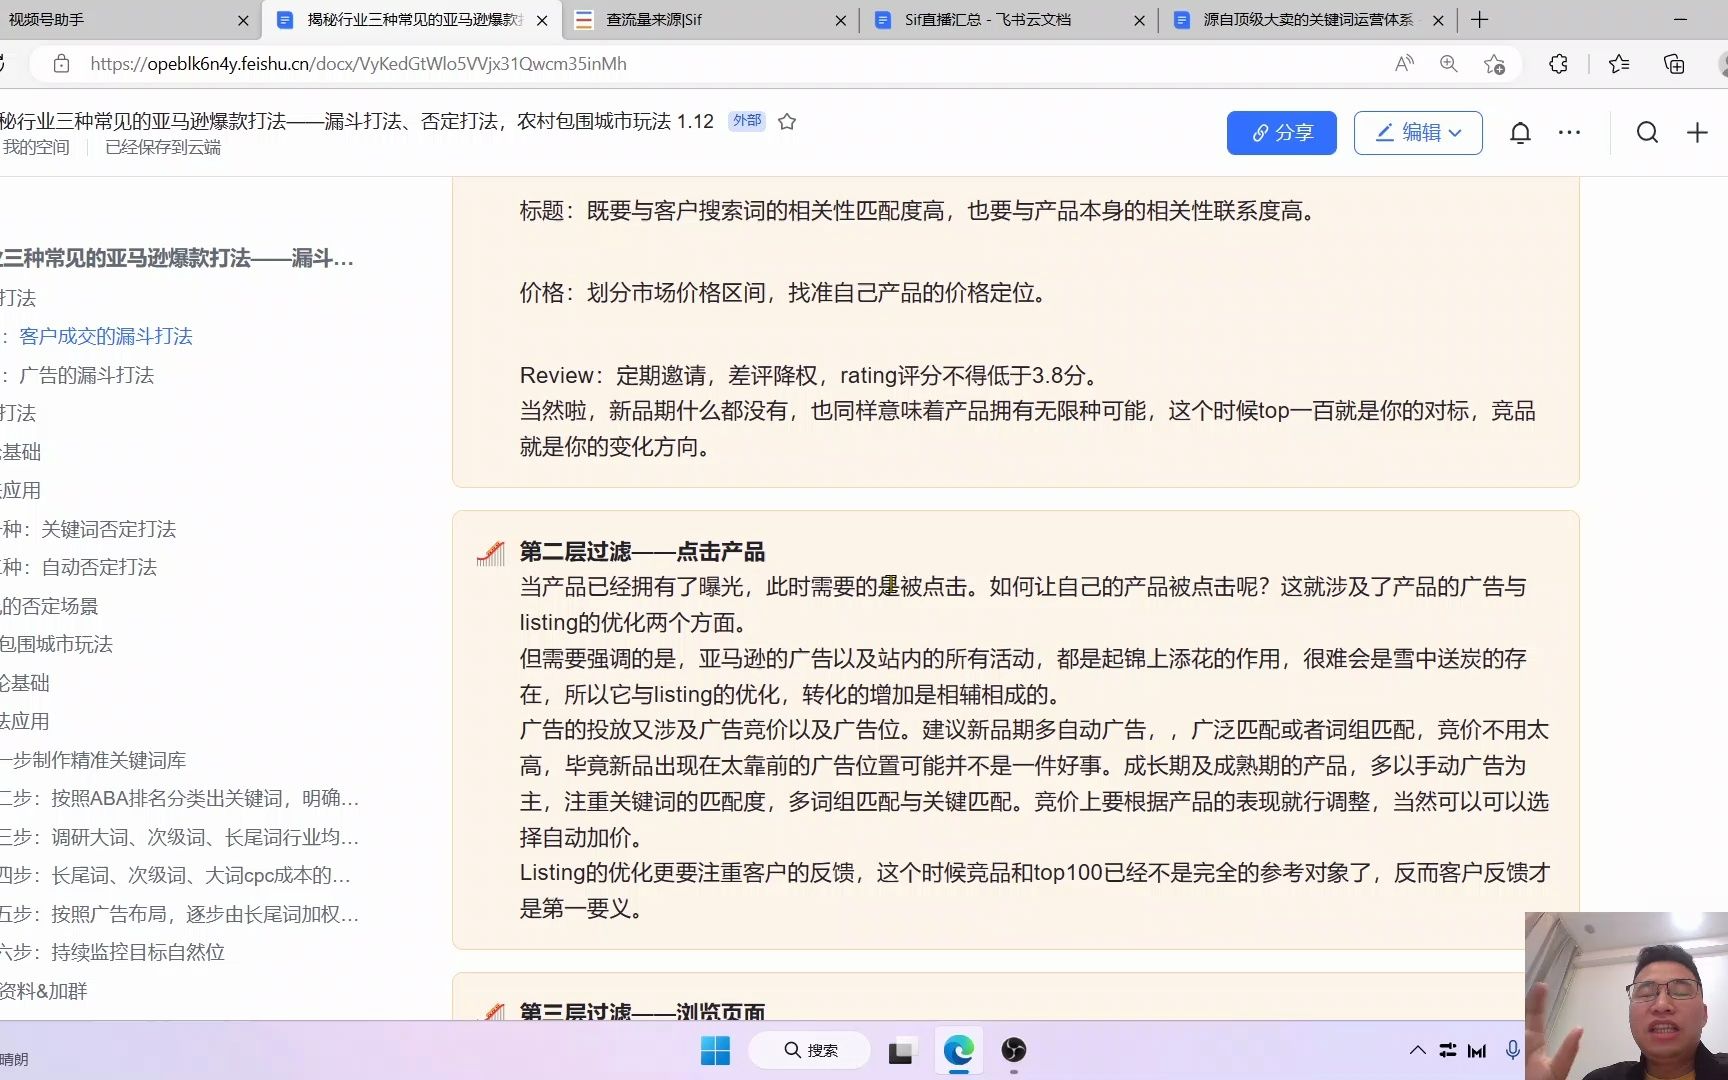The image size is (1728, 1080).
Task: Click the plus icon to create new
Action: [1697, 133]
